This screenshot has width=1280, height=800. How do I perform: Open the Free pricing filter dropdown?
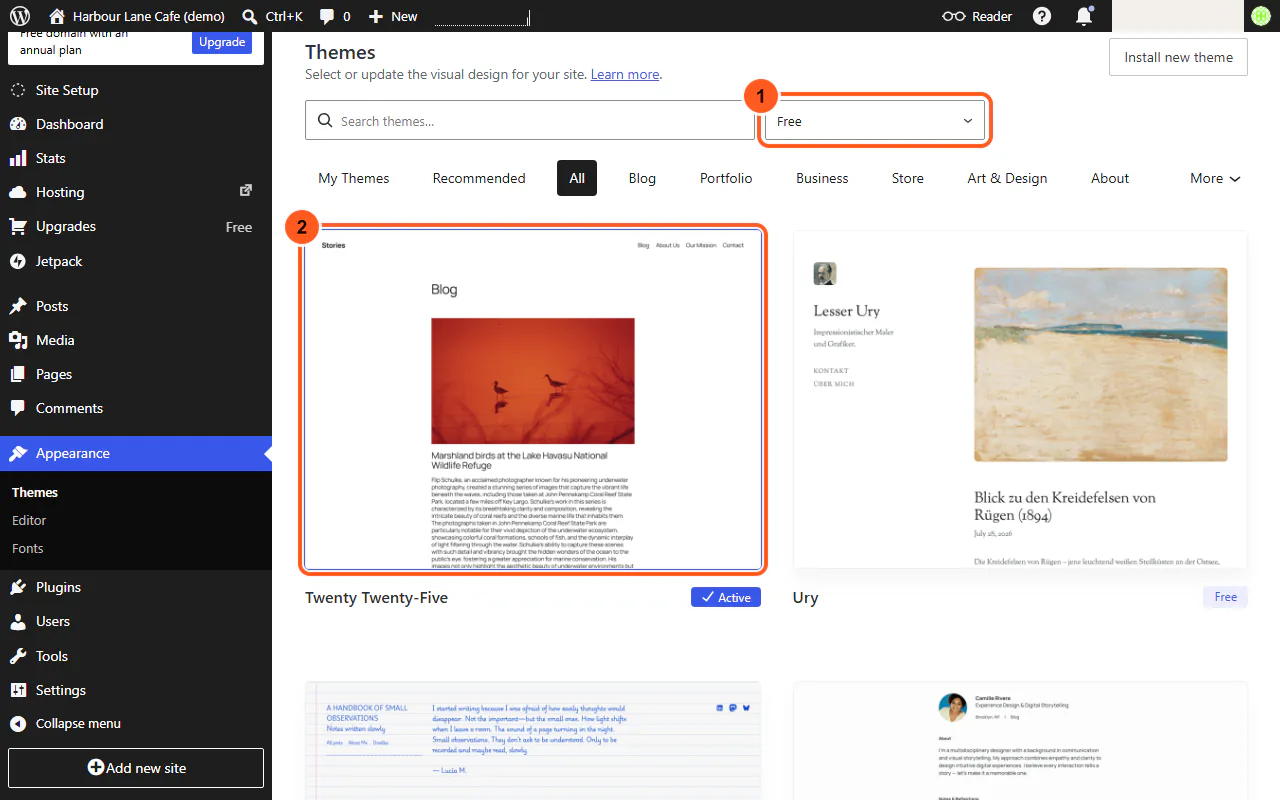click(x=875, y=121)
